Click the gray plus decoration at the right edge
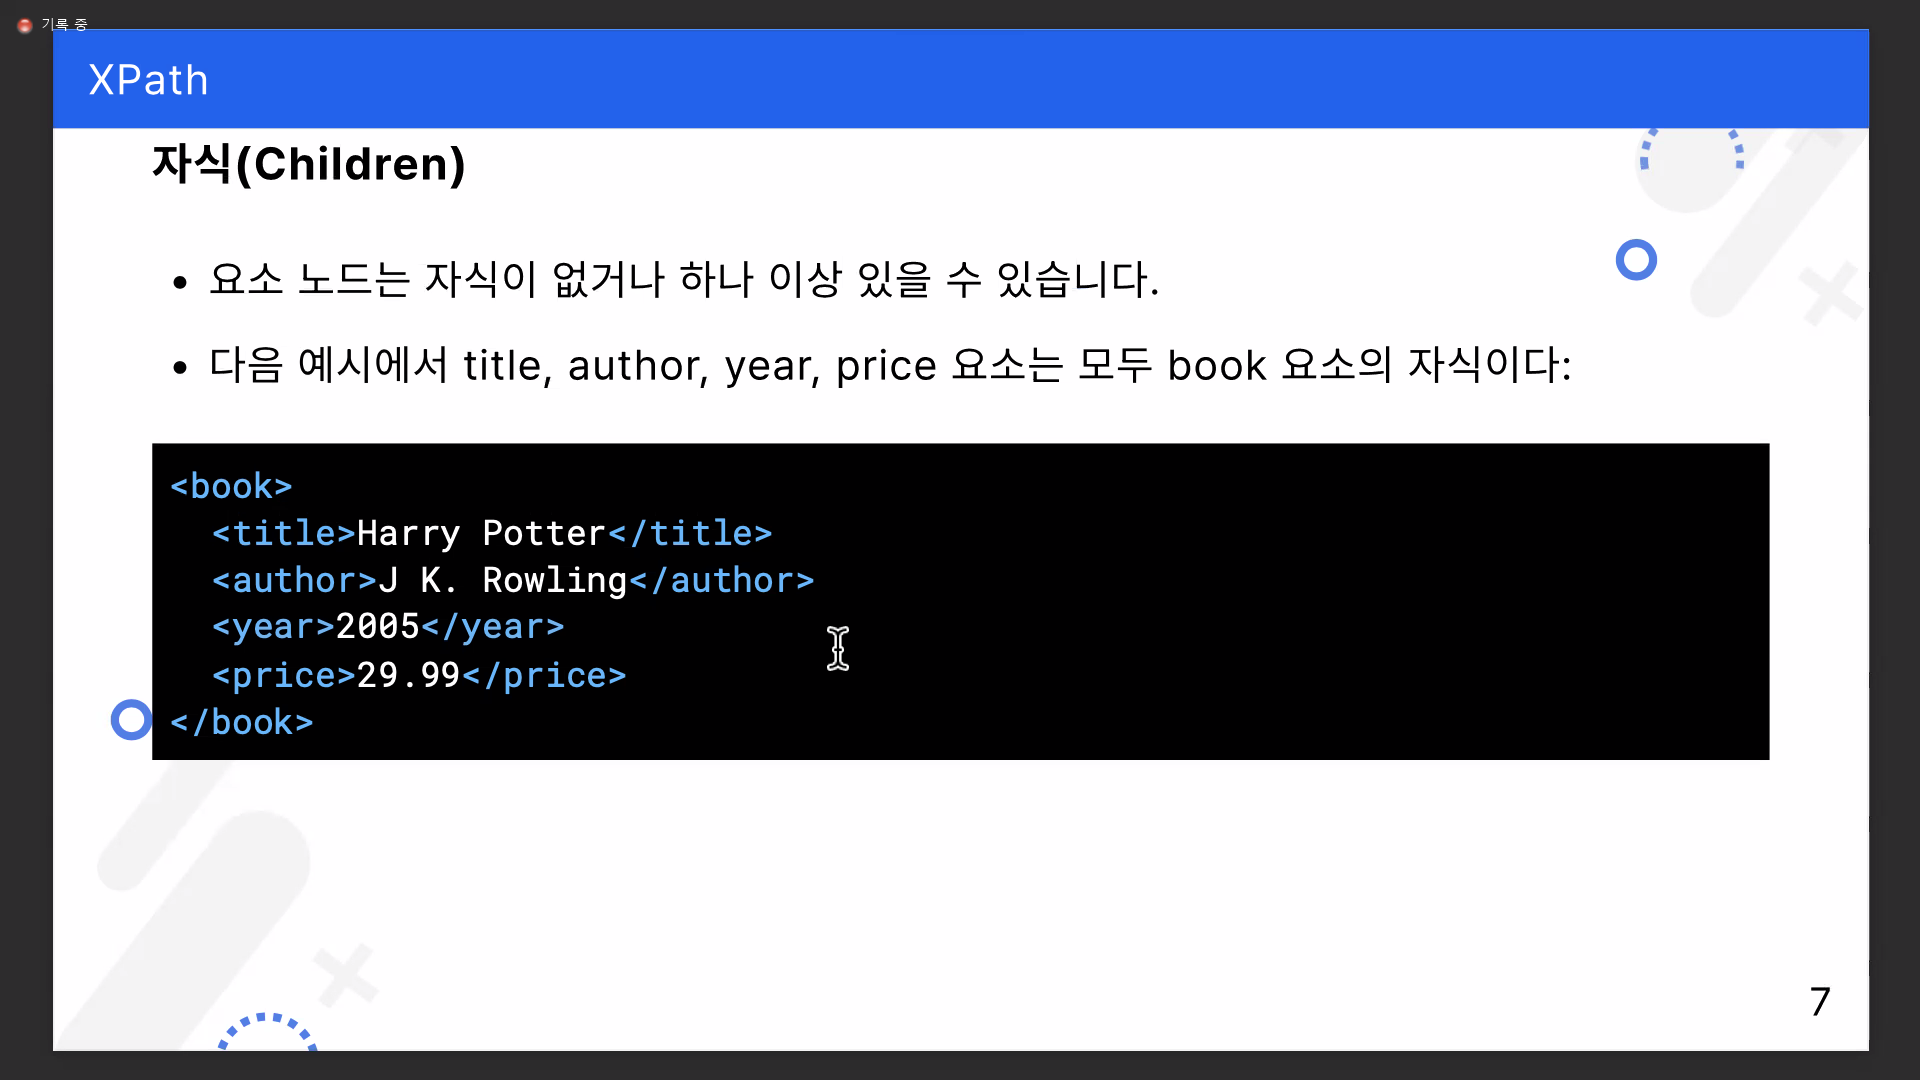1920x1080 pixels. coord(1830,293)
